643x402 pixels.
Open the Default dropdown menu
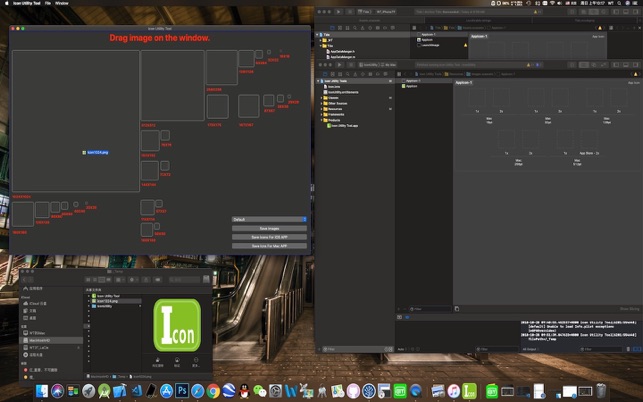(x=268, y=218)
